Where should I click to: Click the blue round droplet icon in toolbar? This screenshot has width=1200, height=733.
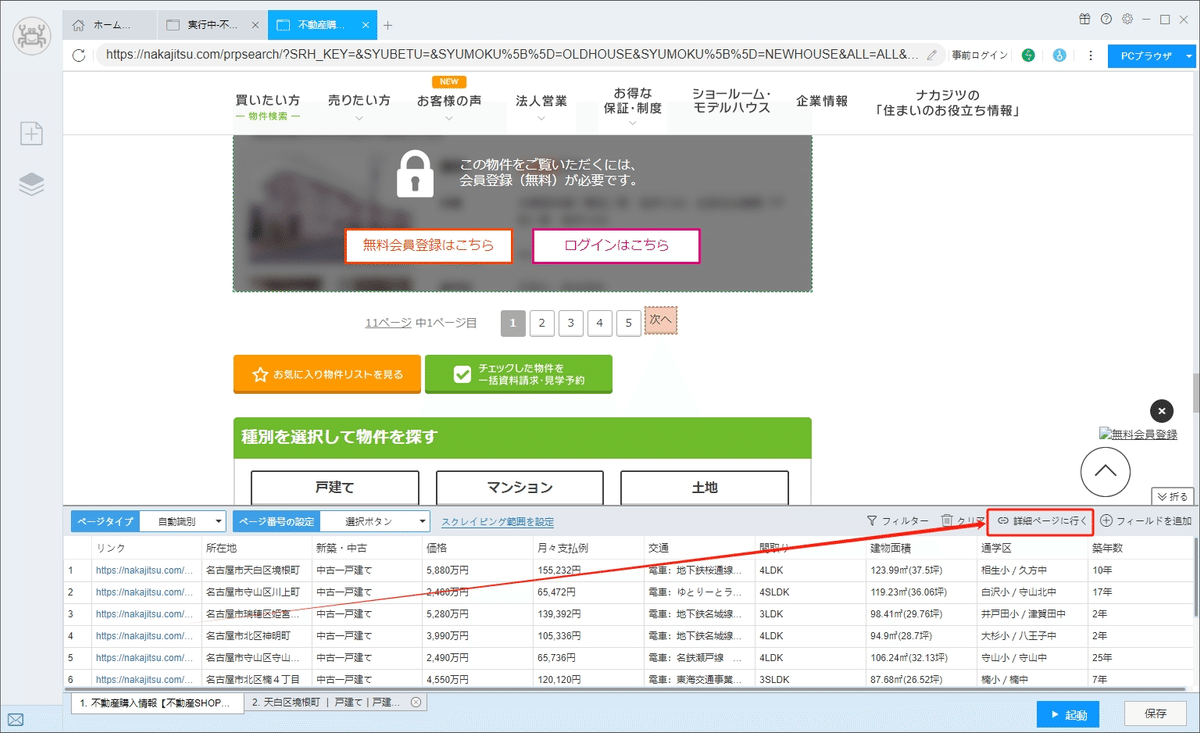(x=1059, y=56)
